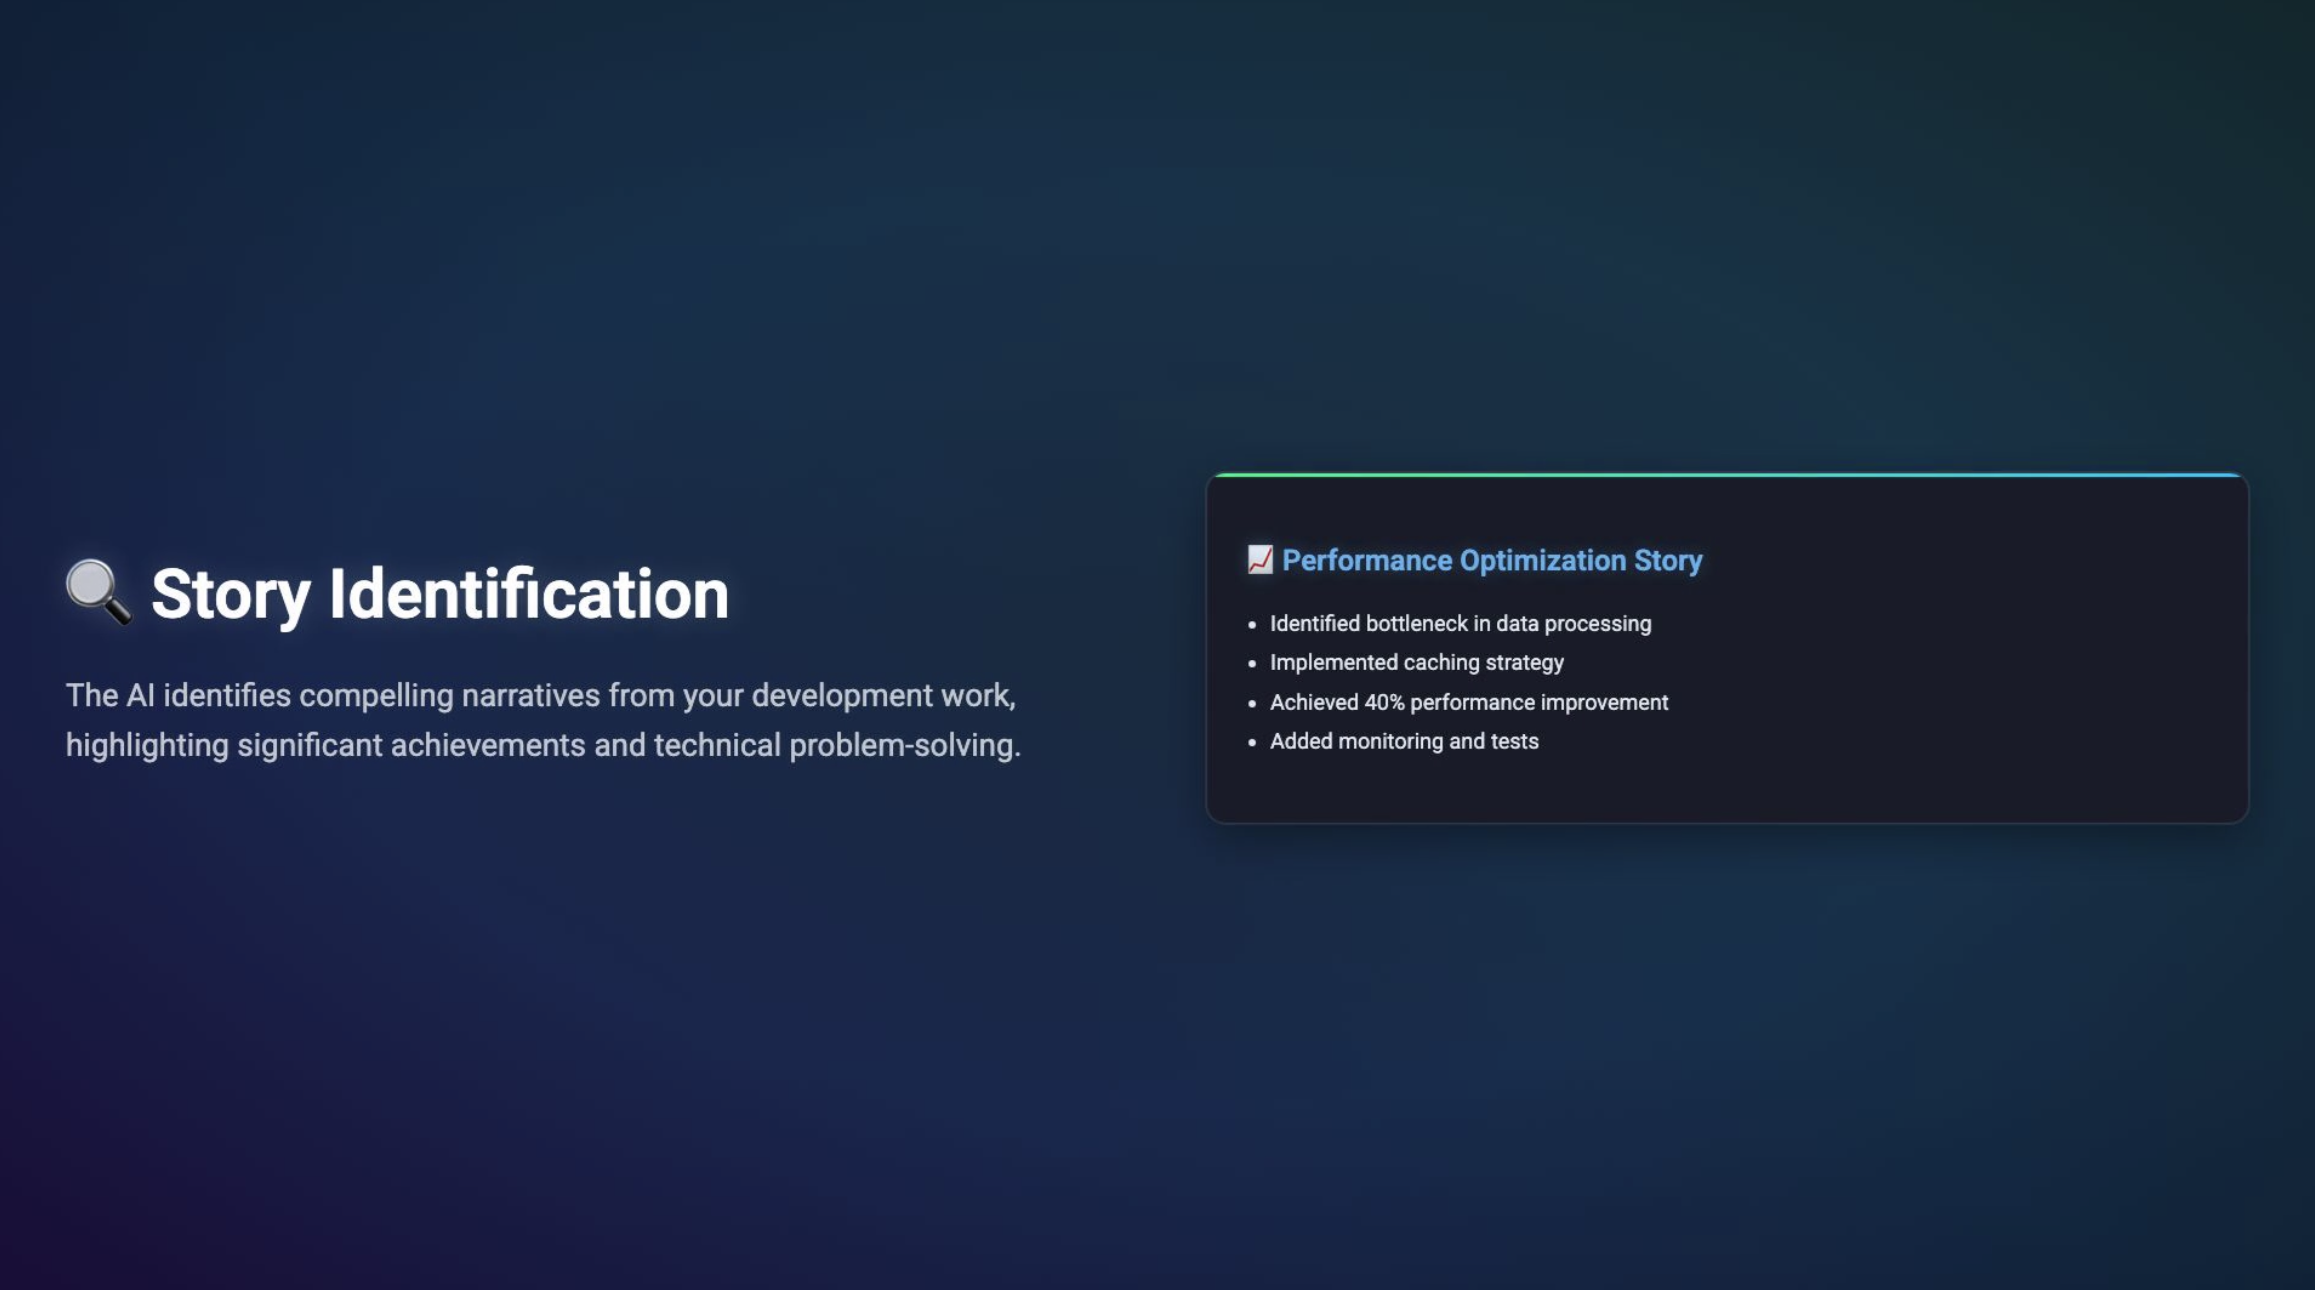
Task: Click the bullet dot before Identified bottleneck
Action: click(x=1252, y=625)
